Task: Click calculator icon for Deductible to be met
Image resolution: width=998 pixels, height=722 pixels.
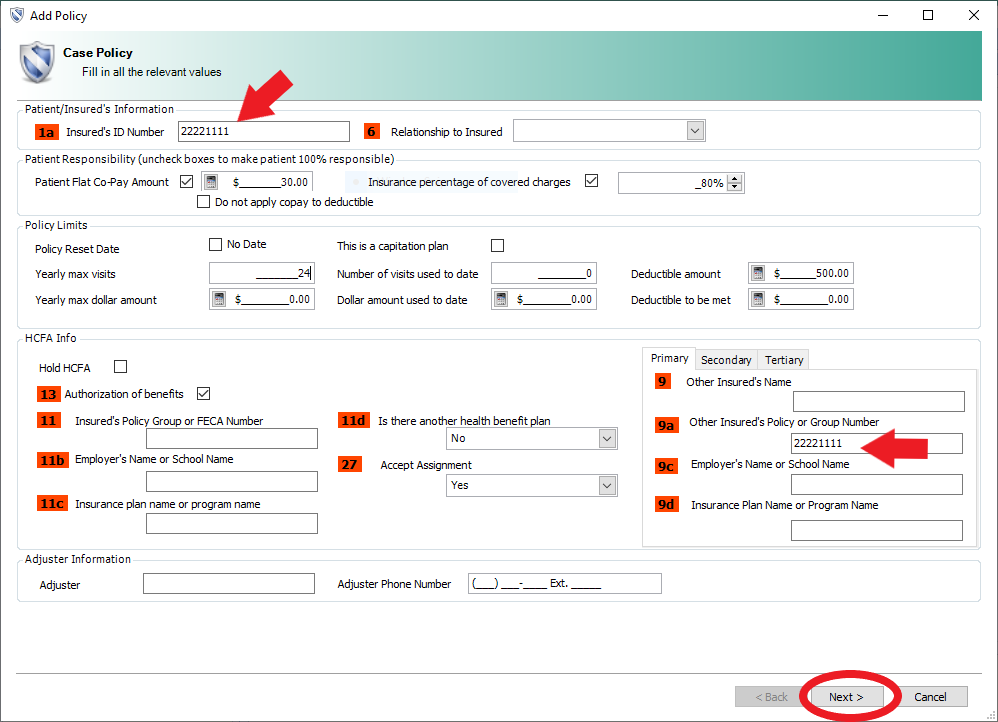Action: coord(757,299)
